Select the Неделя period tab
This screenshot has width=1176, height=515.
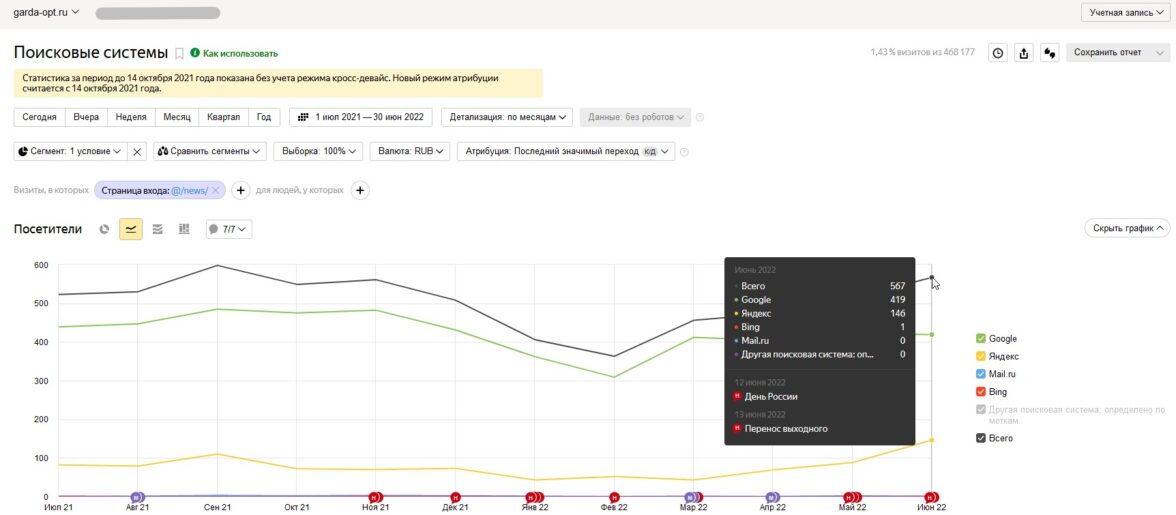point(131,117)
